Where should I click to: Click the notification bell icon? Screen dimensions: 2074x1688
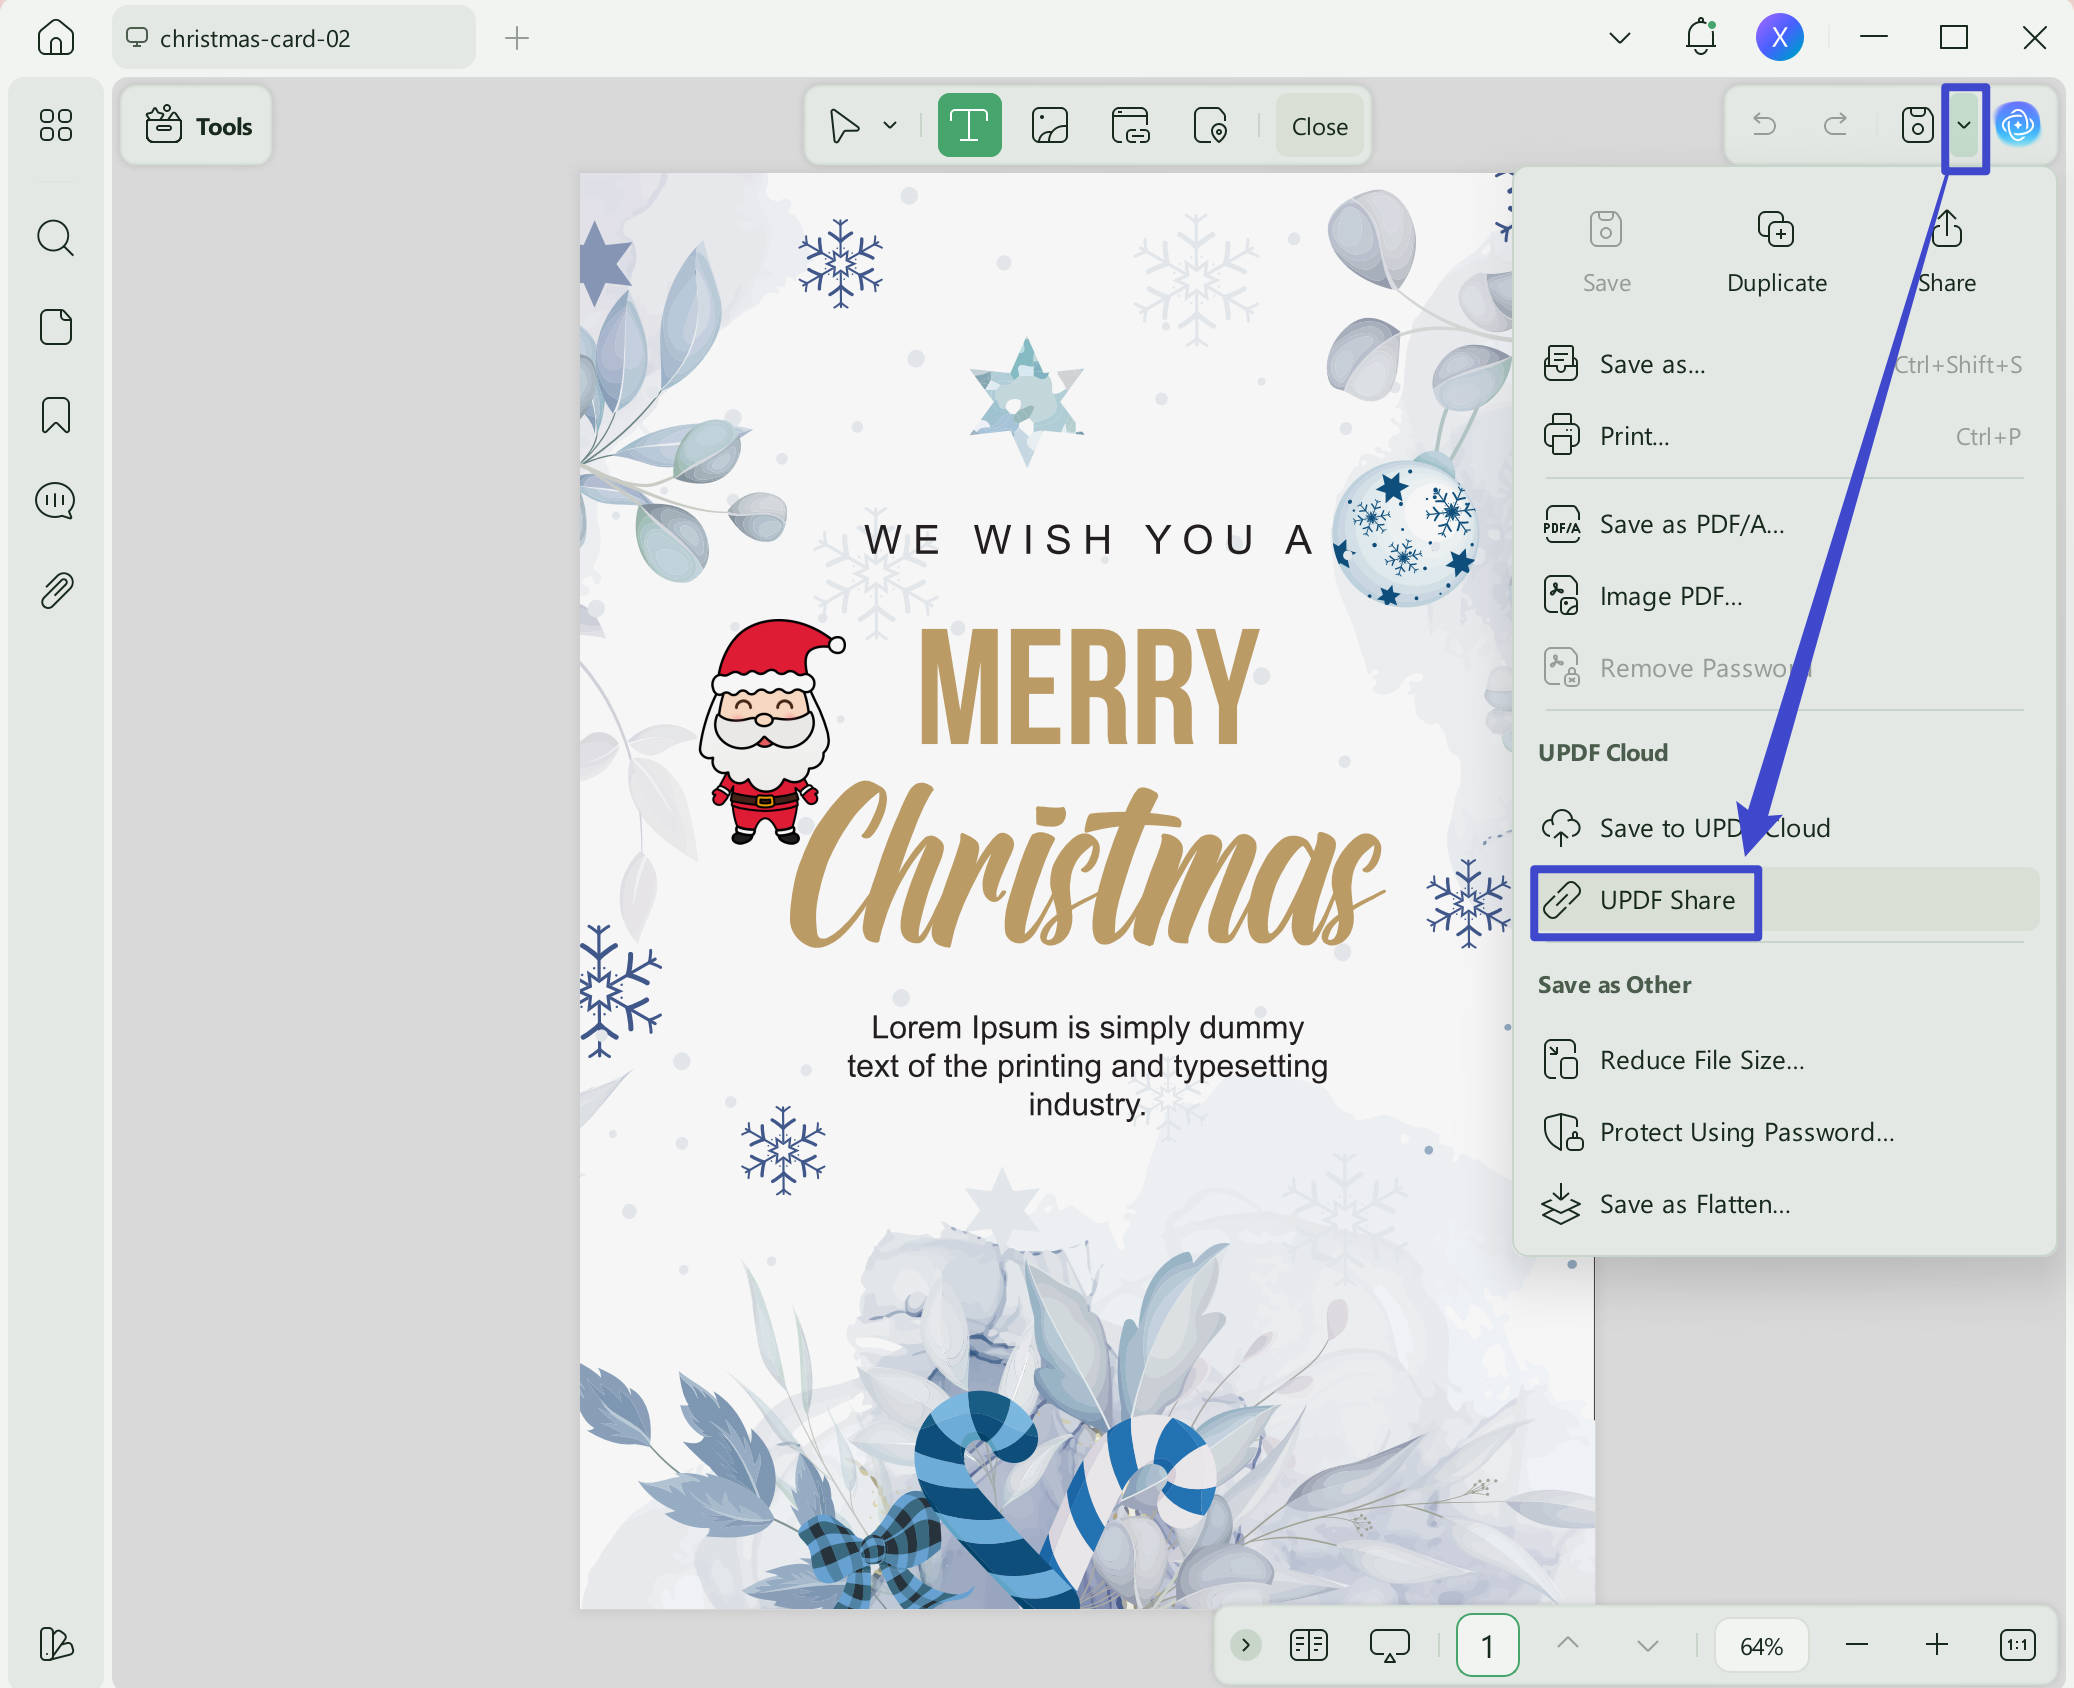[x=1700, y=38]
